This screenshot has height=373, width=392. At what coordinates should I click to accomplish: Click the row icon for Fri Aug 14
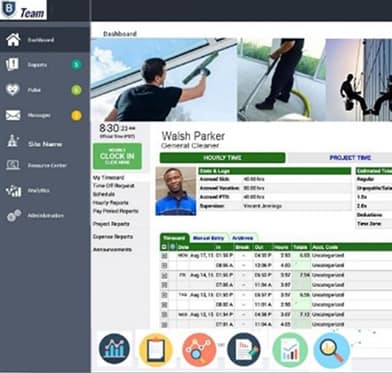164,275
